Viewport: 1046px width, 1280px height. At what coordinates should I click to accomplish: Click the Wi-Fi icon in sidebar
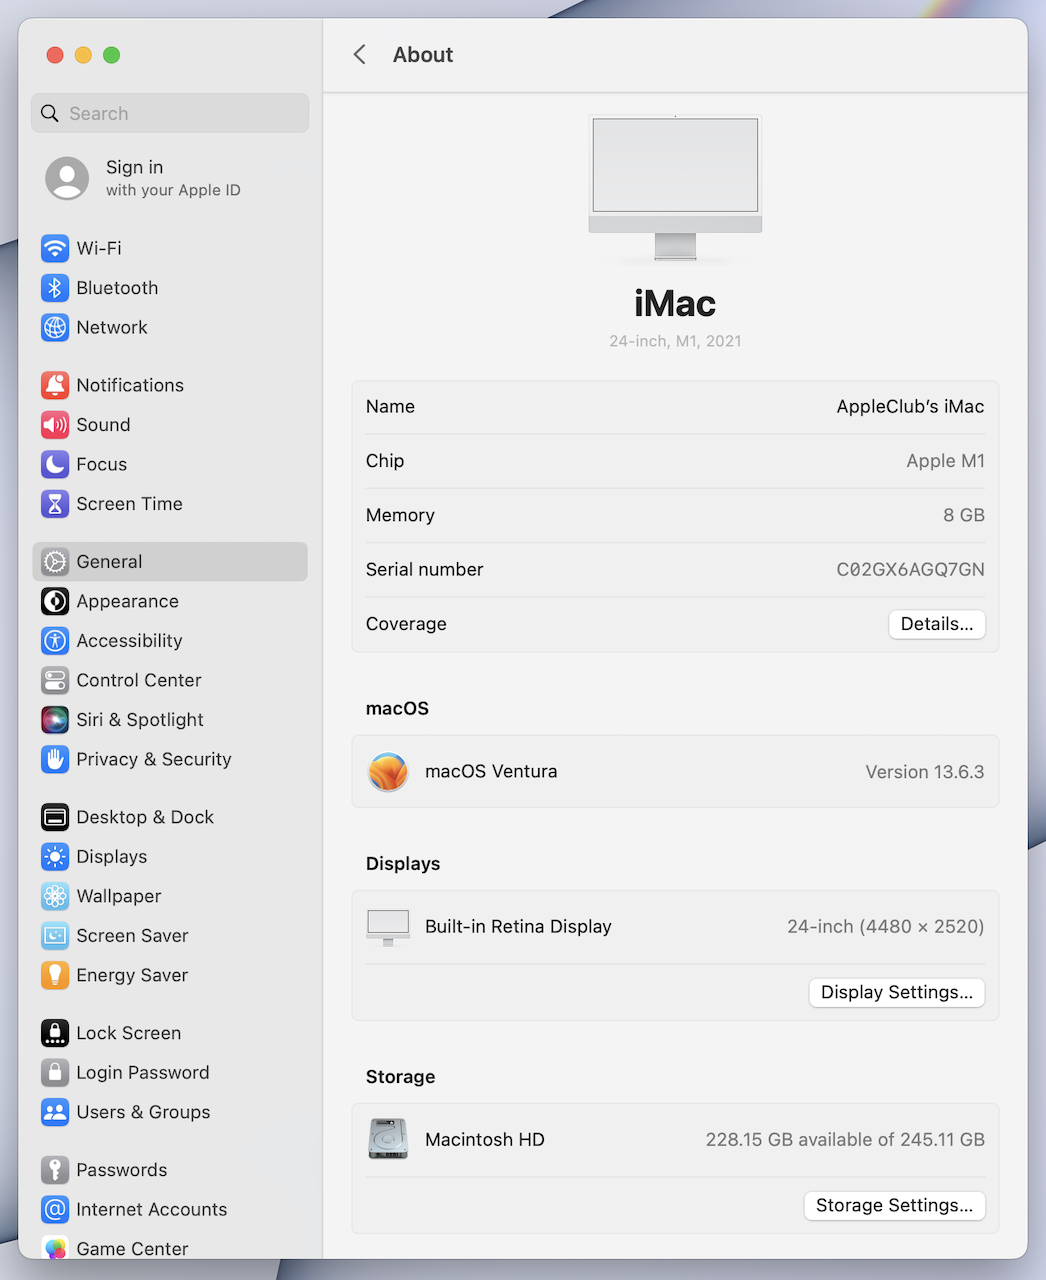[55, 248]
